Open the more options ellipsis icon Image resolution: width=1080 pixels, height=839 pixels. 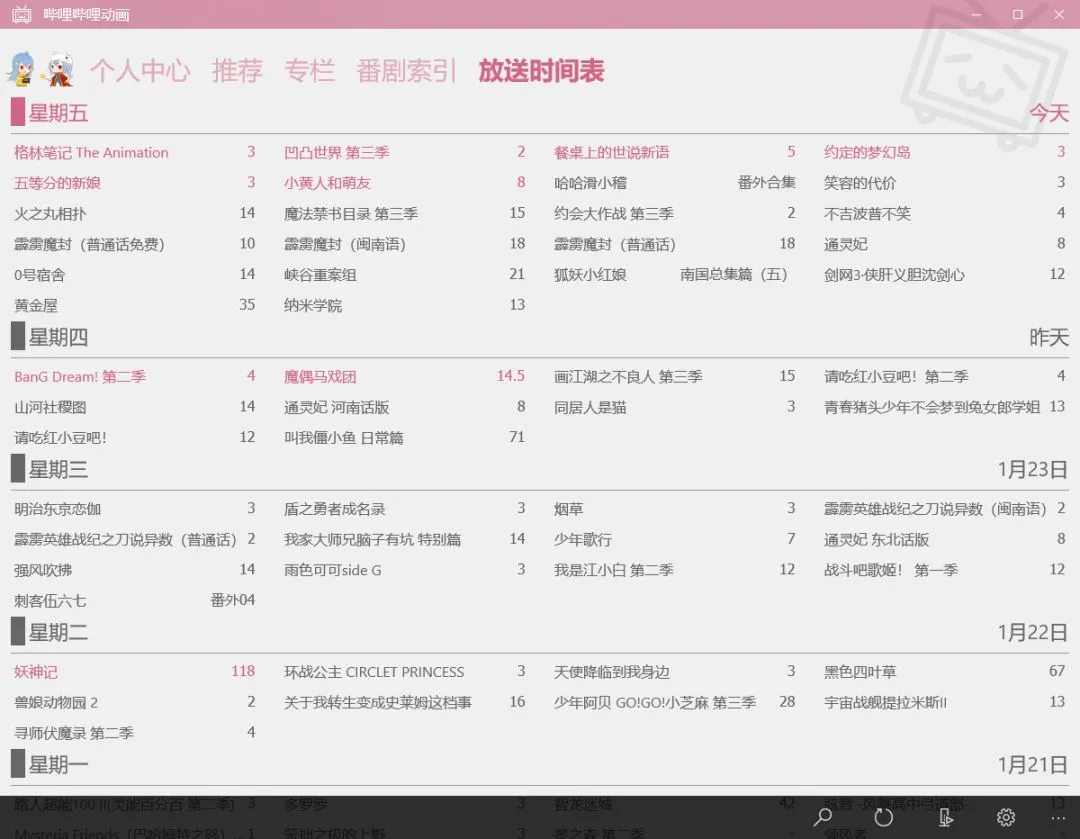pos(1056,817)
